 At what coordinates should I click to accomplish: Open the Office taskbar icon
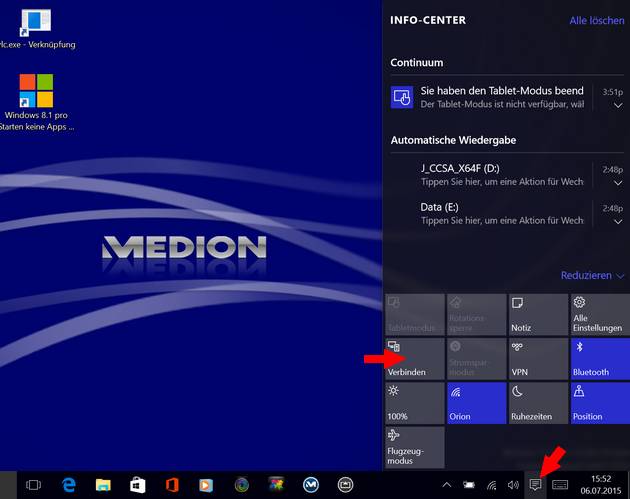point(172,485)
